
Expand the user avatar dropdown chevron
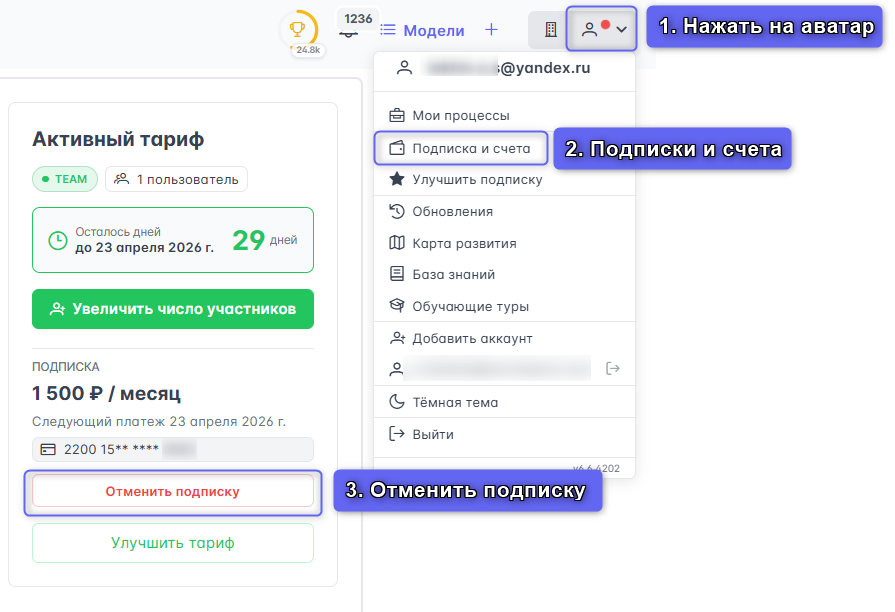tap(622, 30)
